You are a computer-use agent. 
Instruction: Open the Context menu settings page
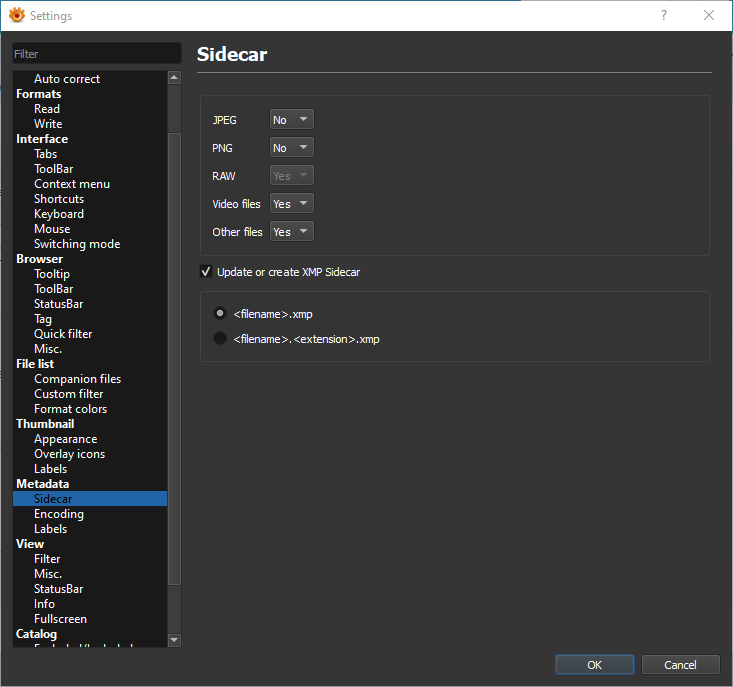pos(72,184)
